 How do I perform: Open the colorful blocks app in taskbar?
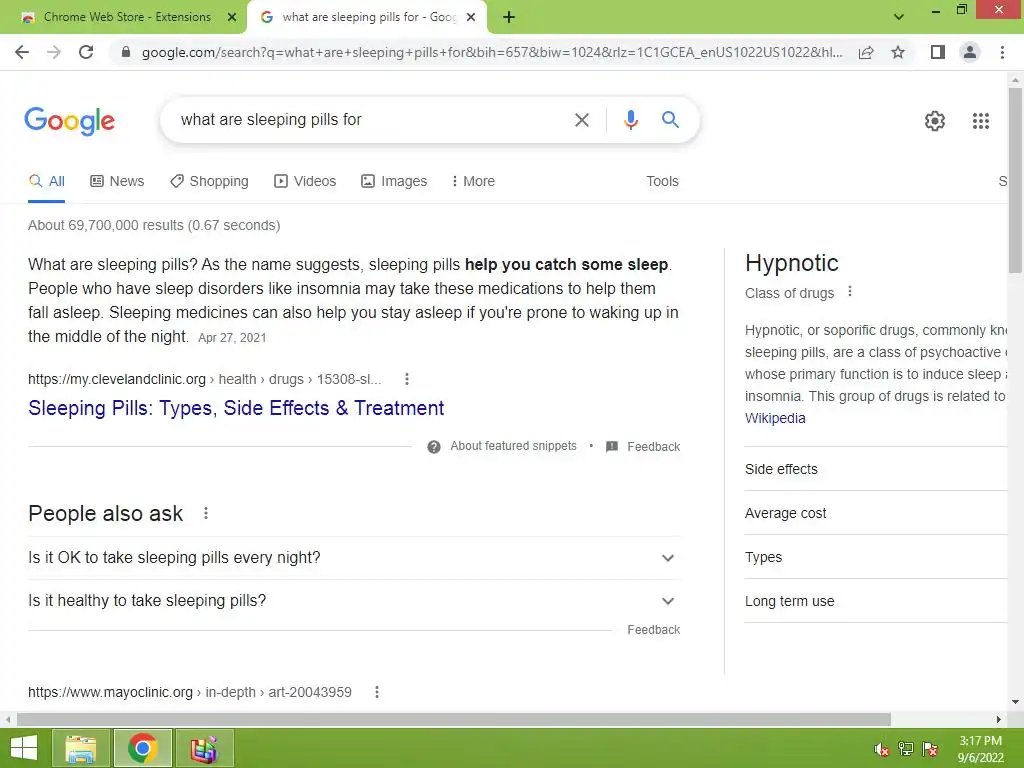pos(204,748)
